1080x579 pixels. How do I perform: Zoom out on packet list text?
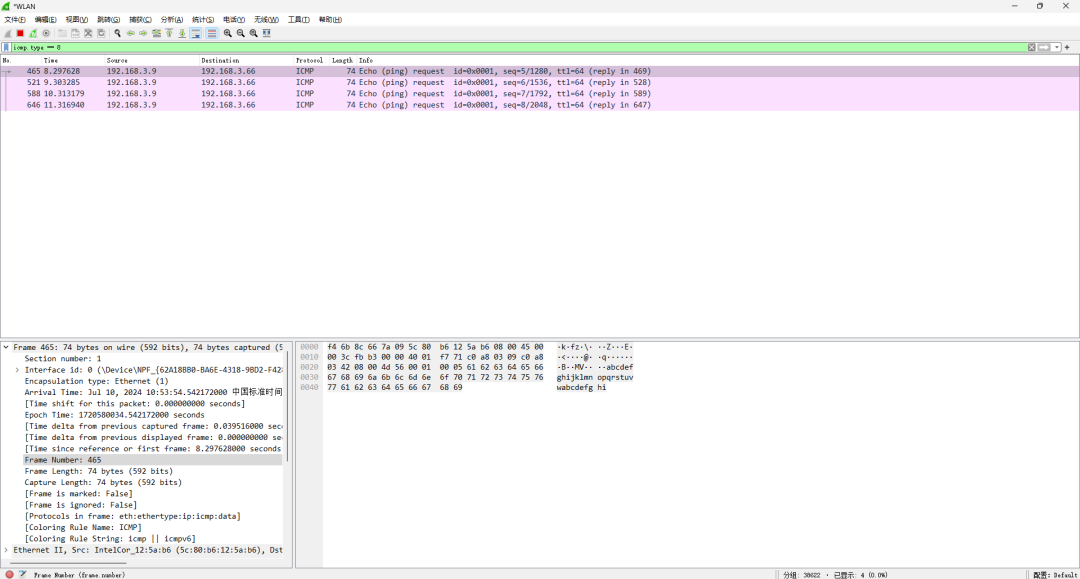[x=241, y=33]
